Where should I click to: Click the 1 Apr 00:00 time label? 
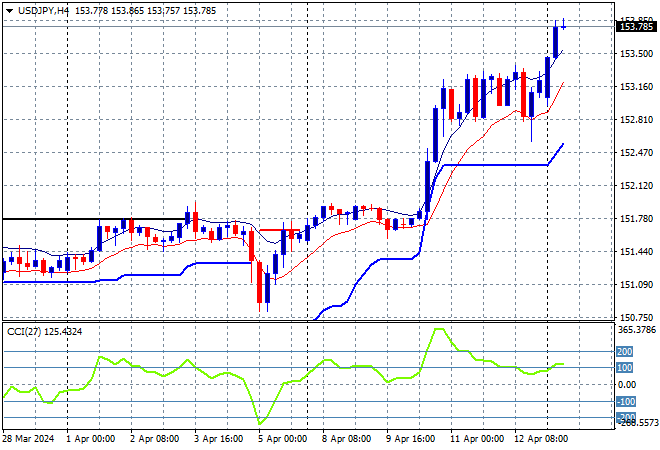point(90,439)
